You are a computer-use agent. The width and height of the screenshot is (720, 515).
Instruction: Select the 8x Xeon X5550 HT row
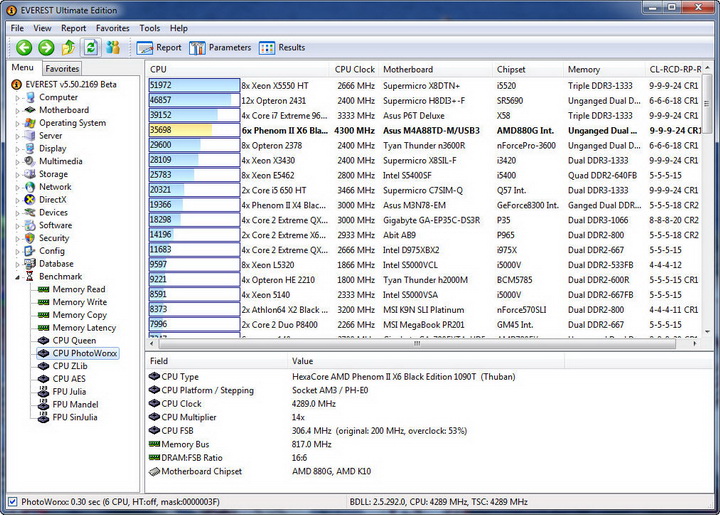coord(424,86)
